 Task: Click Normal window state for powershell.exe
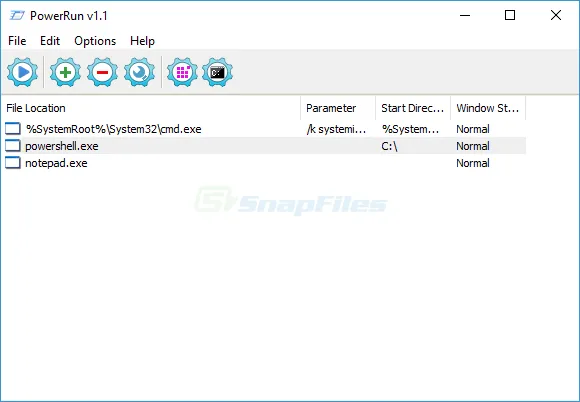[x=473, y=146]
